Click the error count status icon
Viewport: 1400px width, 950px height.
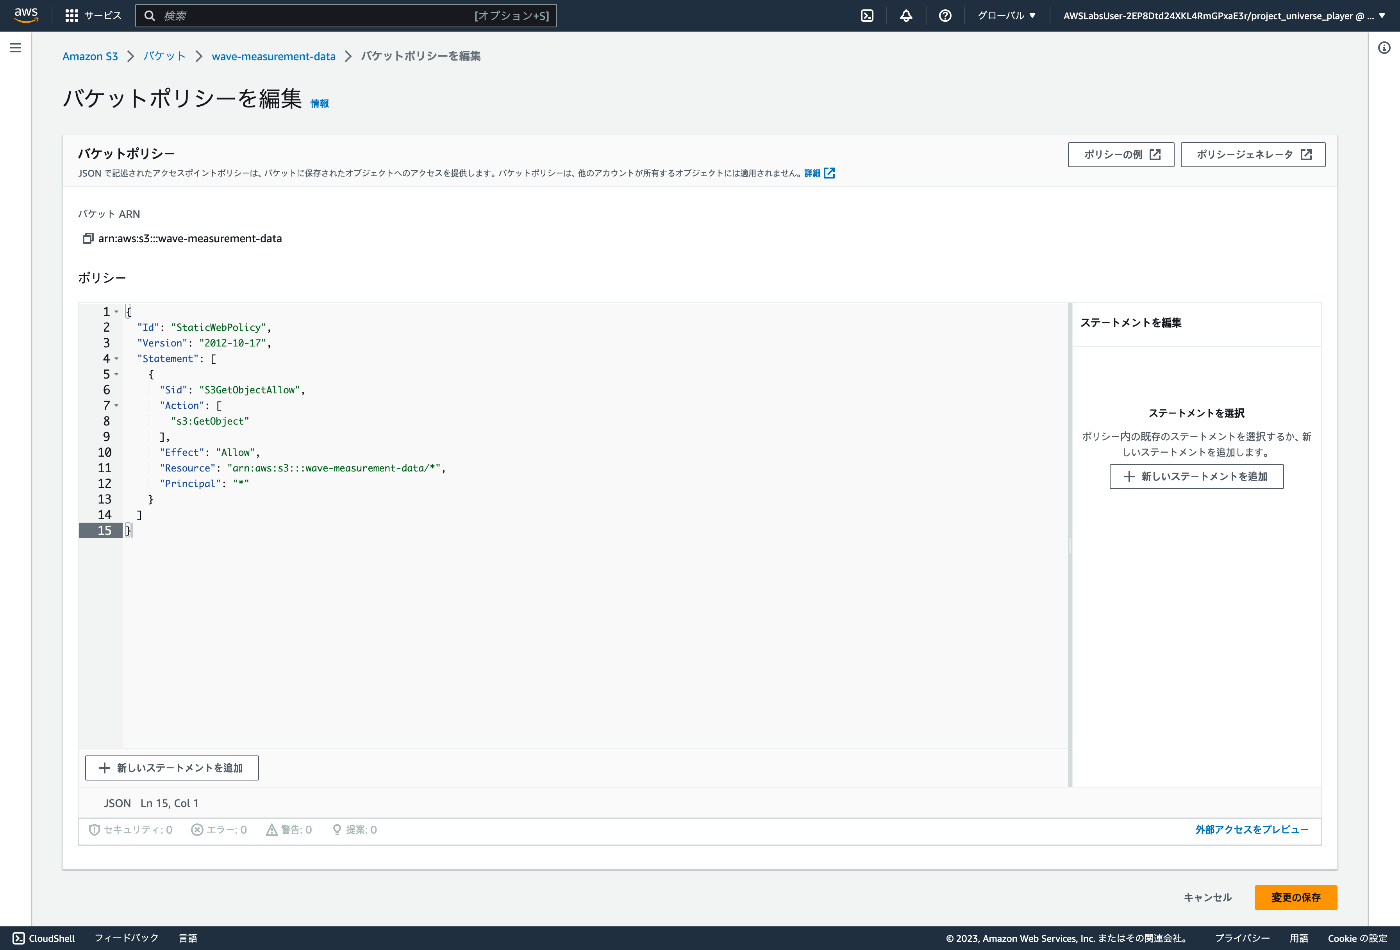(197, 830)
